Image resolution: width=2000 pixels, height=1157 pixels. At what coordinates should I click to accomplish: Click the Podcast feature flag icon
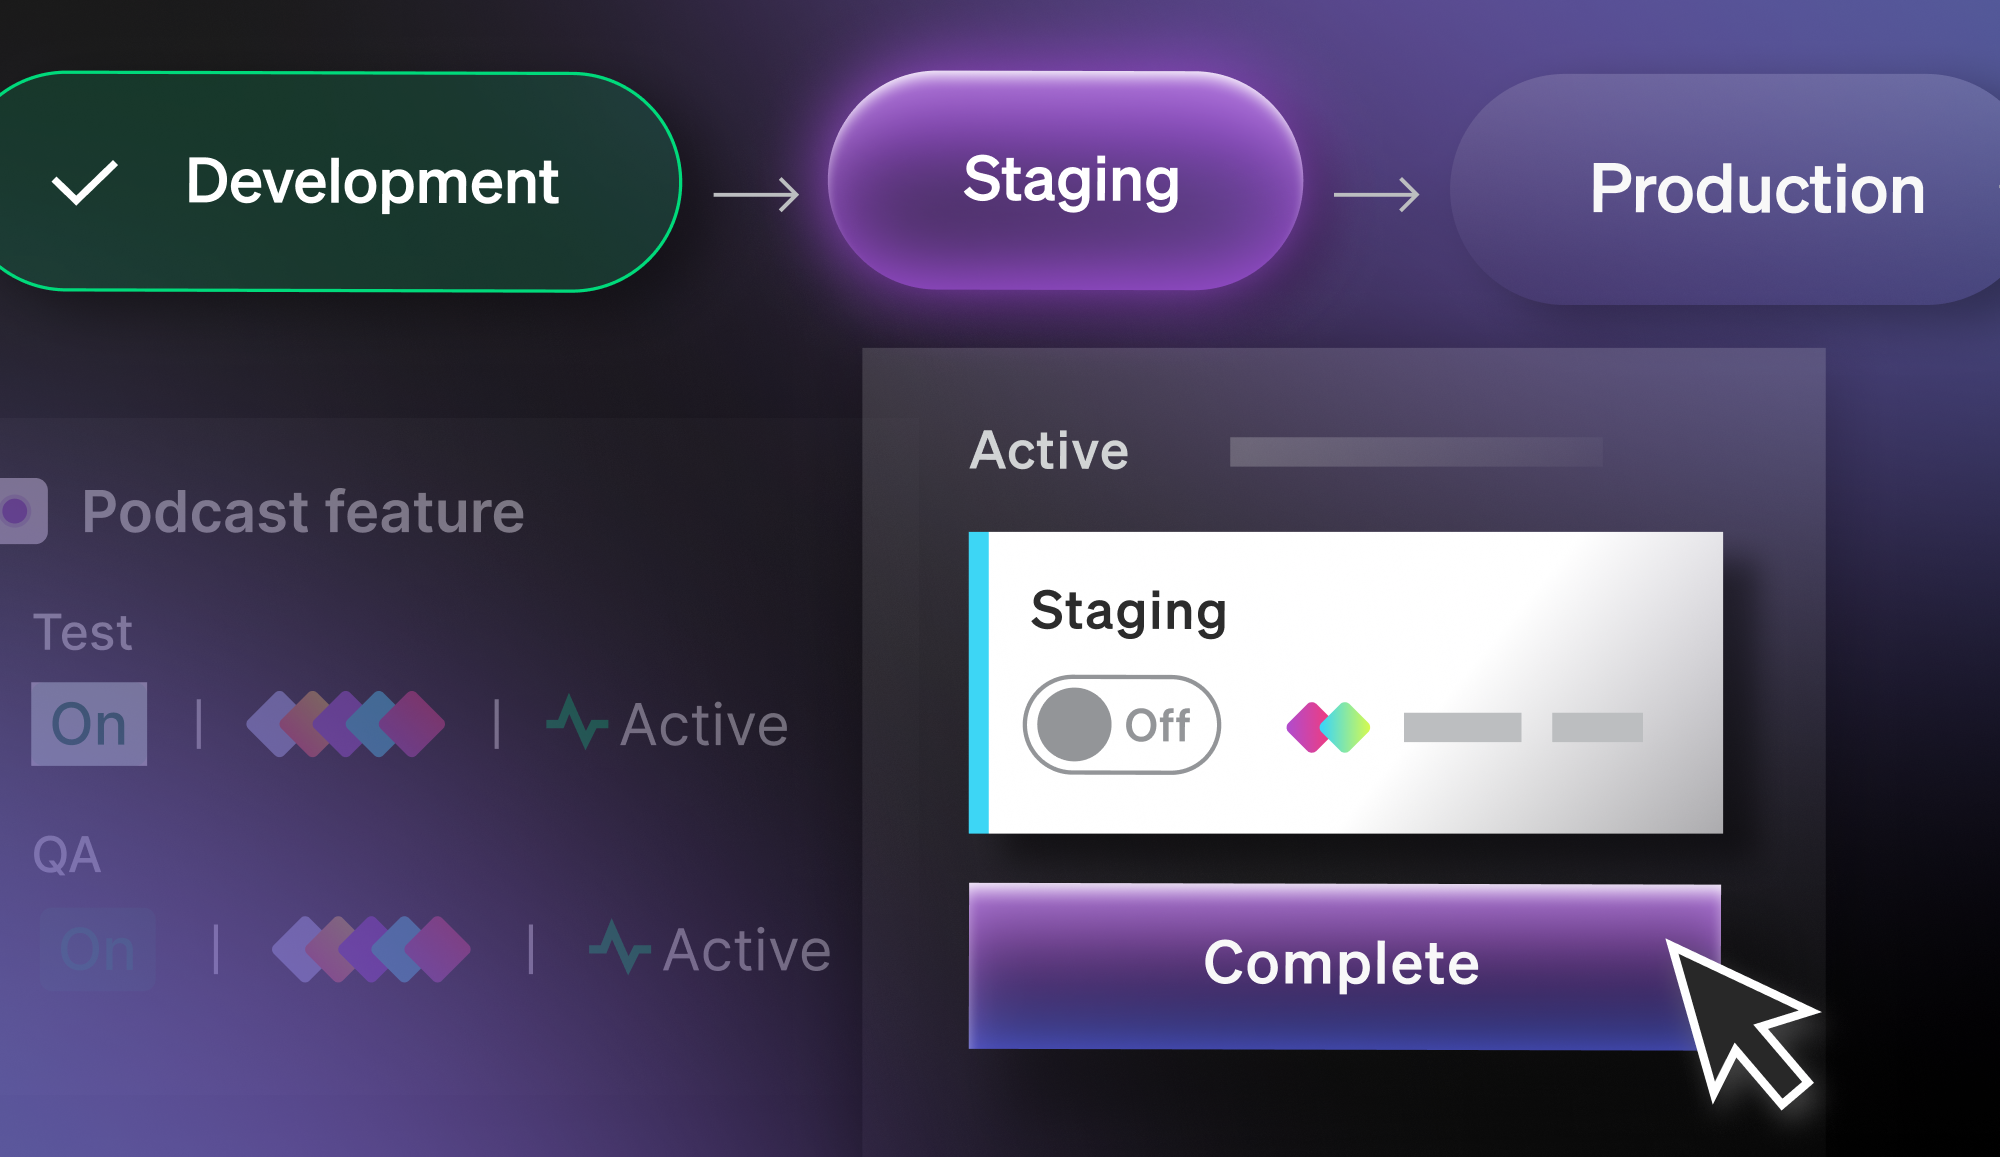click(19, 511)
